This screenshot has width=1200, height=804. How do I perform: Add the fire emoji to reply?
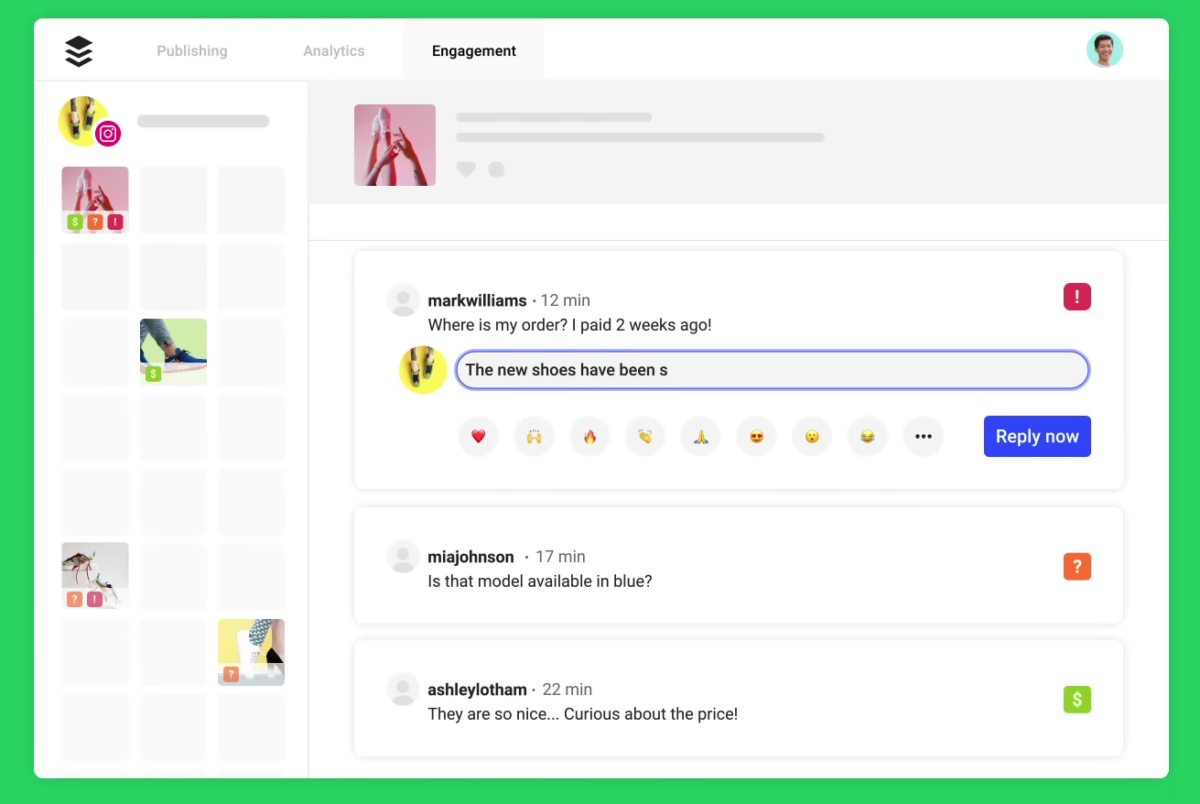(x=590, y=437)
